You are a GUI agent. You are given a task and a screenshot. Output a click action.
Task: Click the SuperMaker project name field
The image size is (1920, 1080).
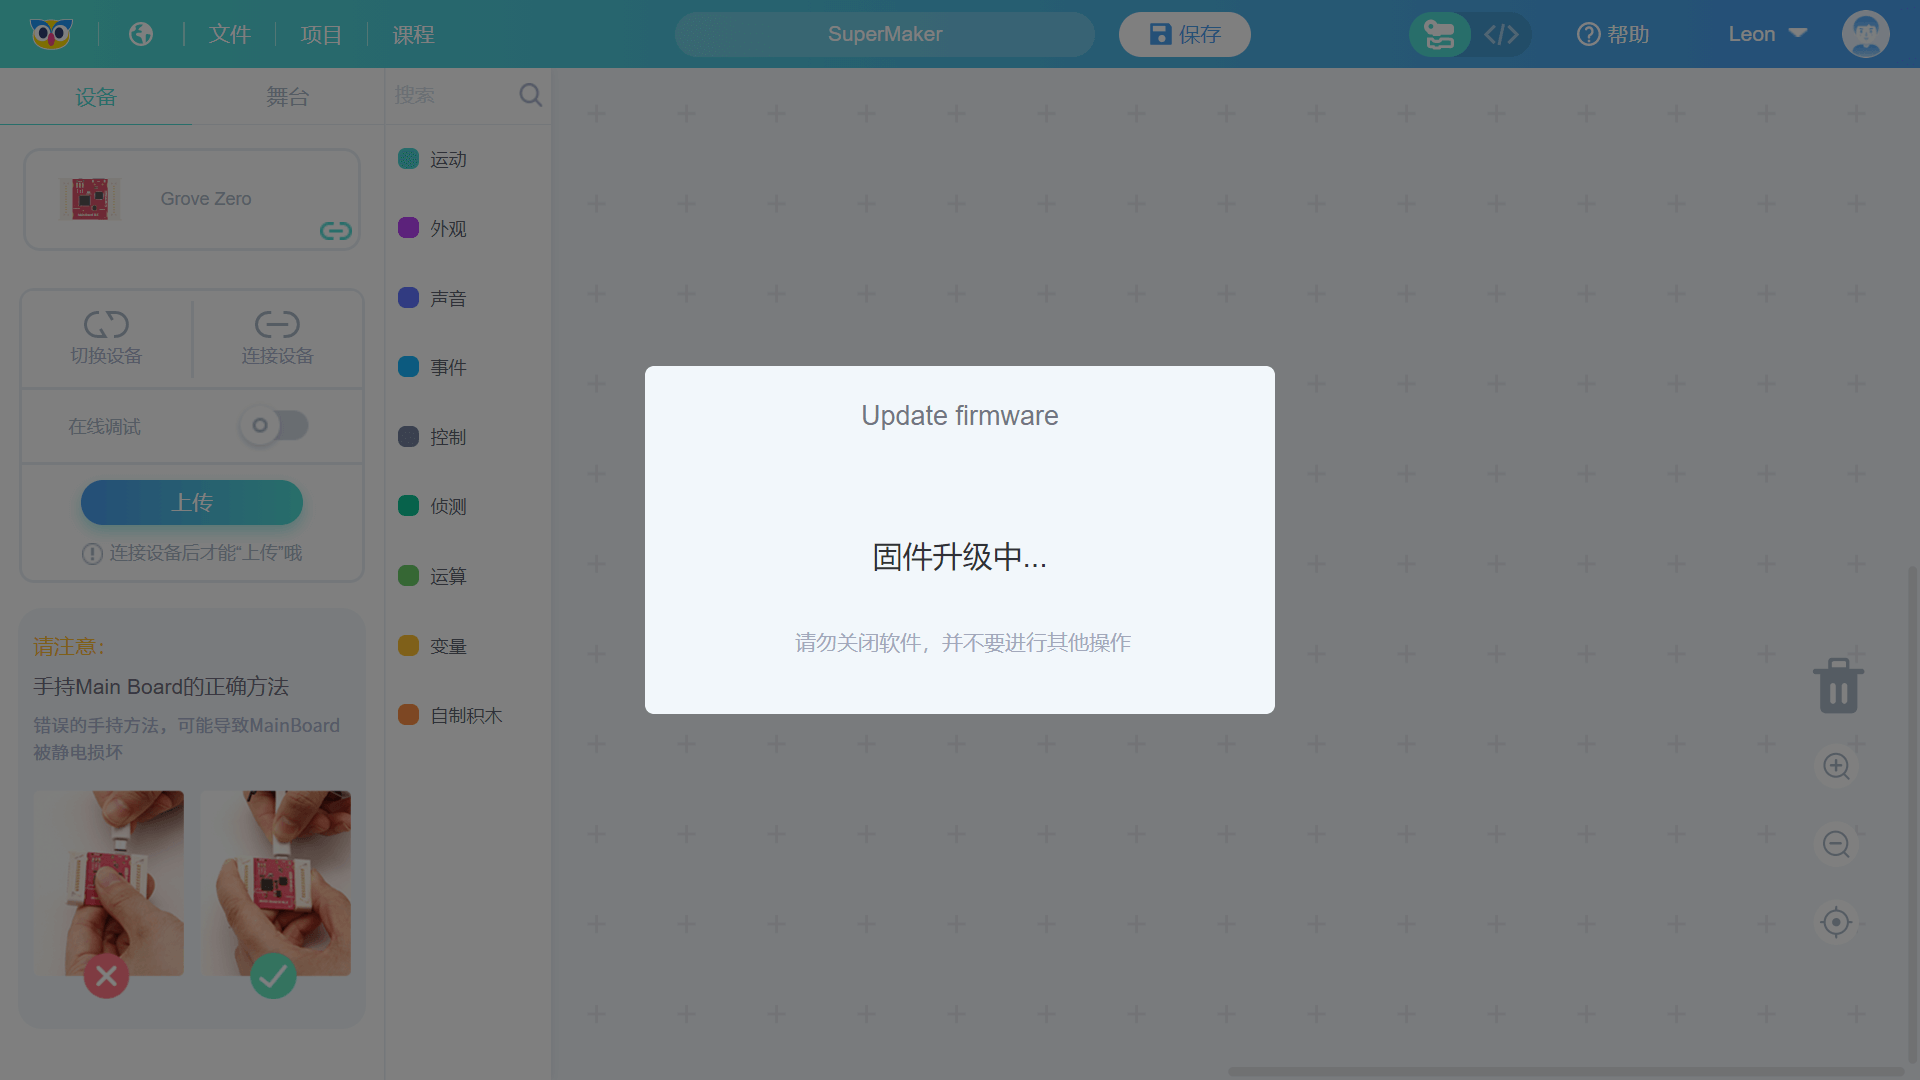point(885,34)
